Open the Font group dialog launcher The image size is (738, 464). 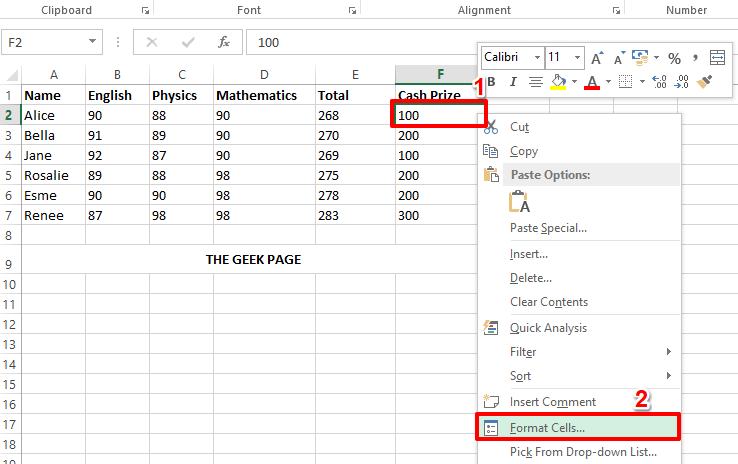pyautogui.click(x=351, y=10)
